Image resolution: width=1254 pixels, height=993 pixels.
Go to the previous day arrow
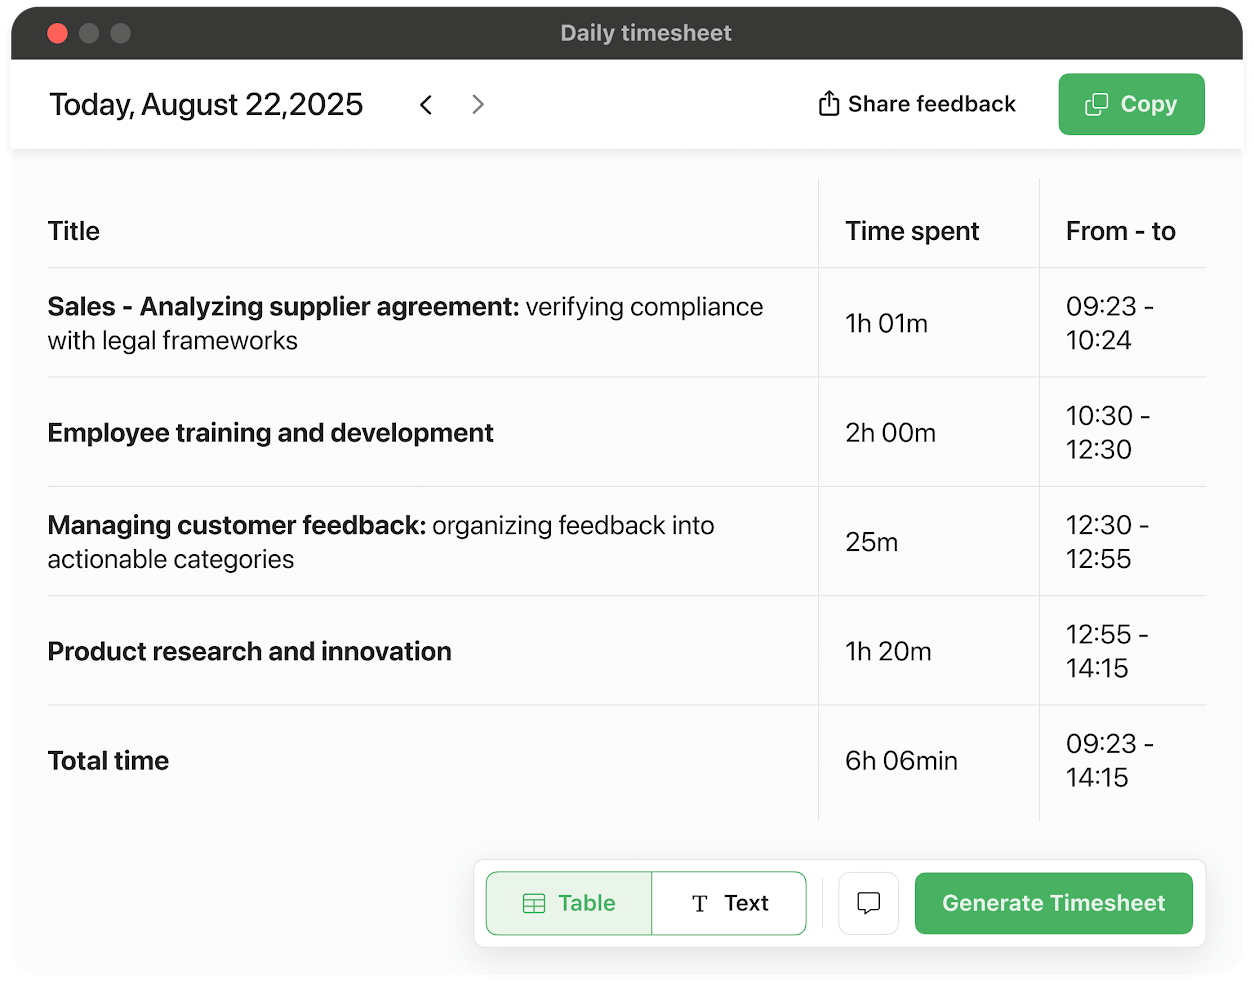[x=426, y=105]
